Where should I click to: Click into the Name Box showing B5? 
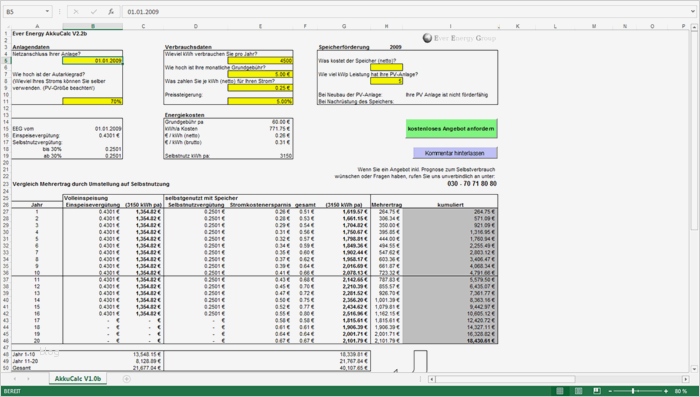point(24,12)
